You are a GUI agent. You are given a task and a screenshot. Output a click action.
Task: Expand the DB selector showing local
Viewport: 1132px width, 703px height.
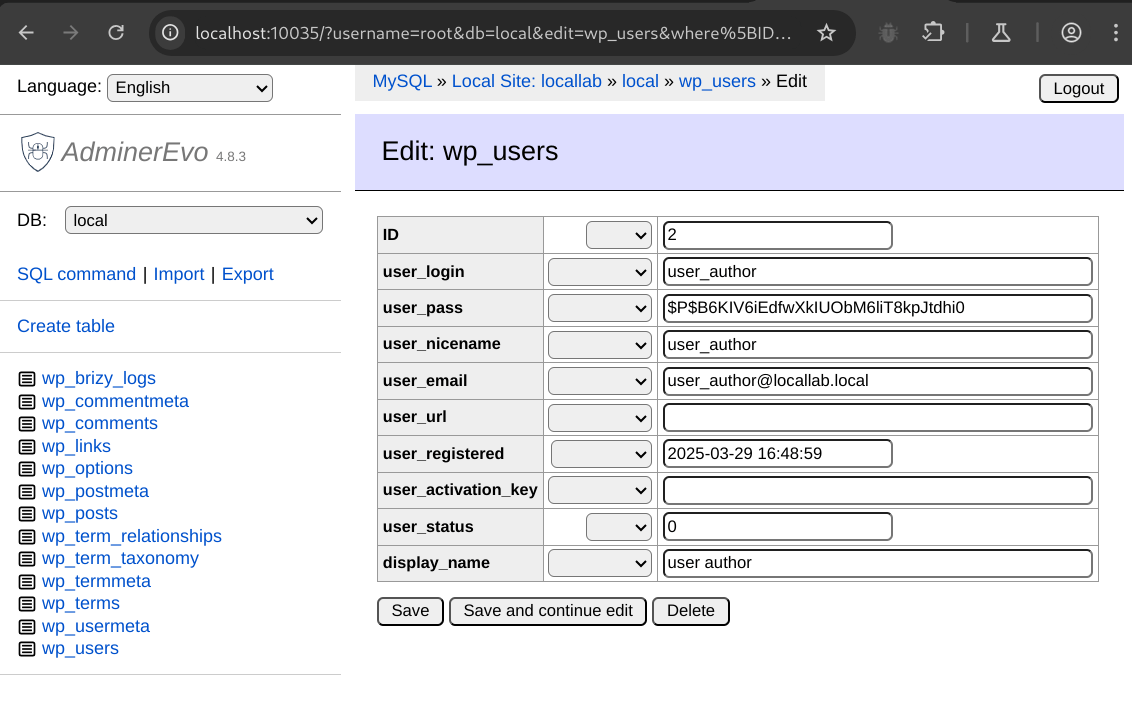pyautogui.click(x=194, y=220)
